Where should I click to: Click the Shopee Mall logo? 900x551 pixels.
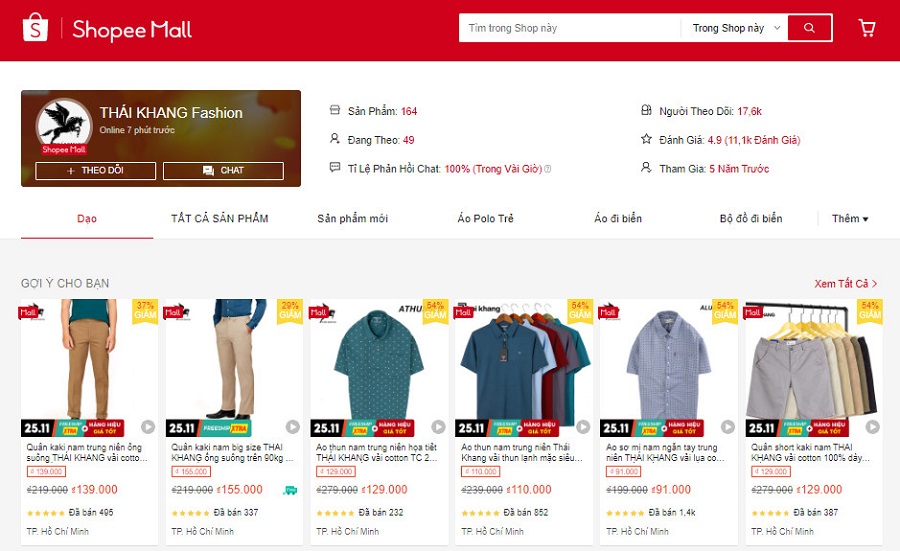[107, 29]
